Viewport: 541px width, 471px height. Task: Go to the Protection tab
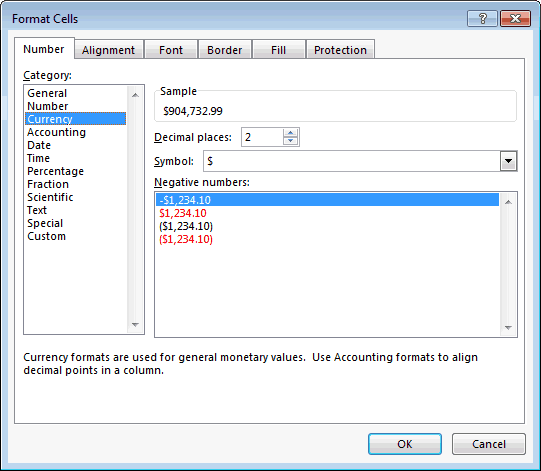click(x=340, y=50)
